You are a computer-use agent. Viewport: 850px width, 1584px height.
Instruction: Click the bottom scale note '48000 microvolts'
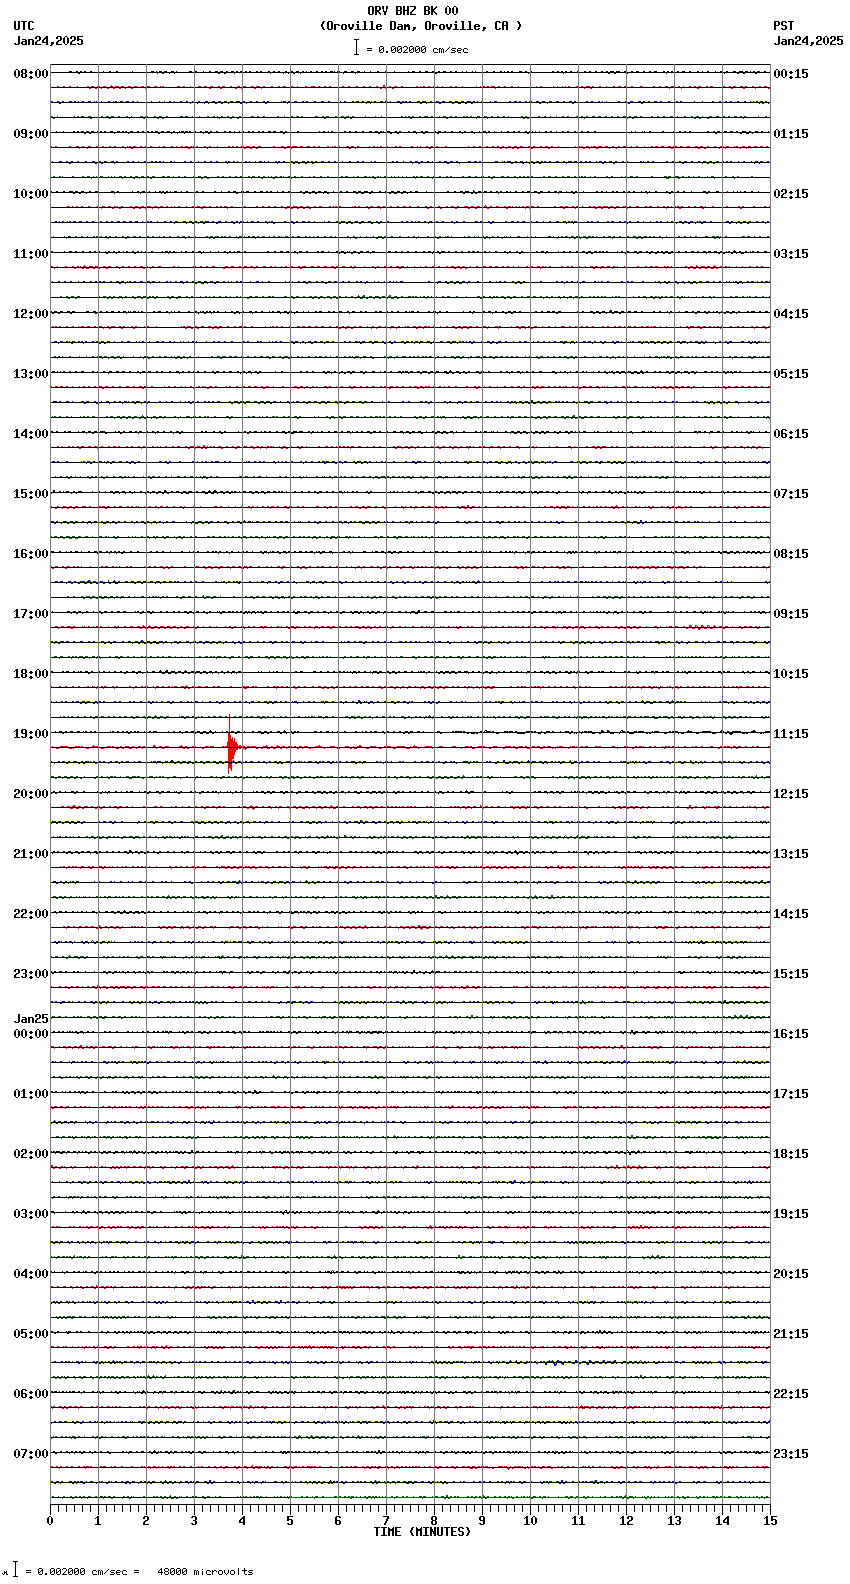(205, 1572)
